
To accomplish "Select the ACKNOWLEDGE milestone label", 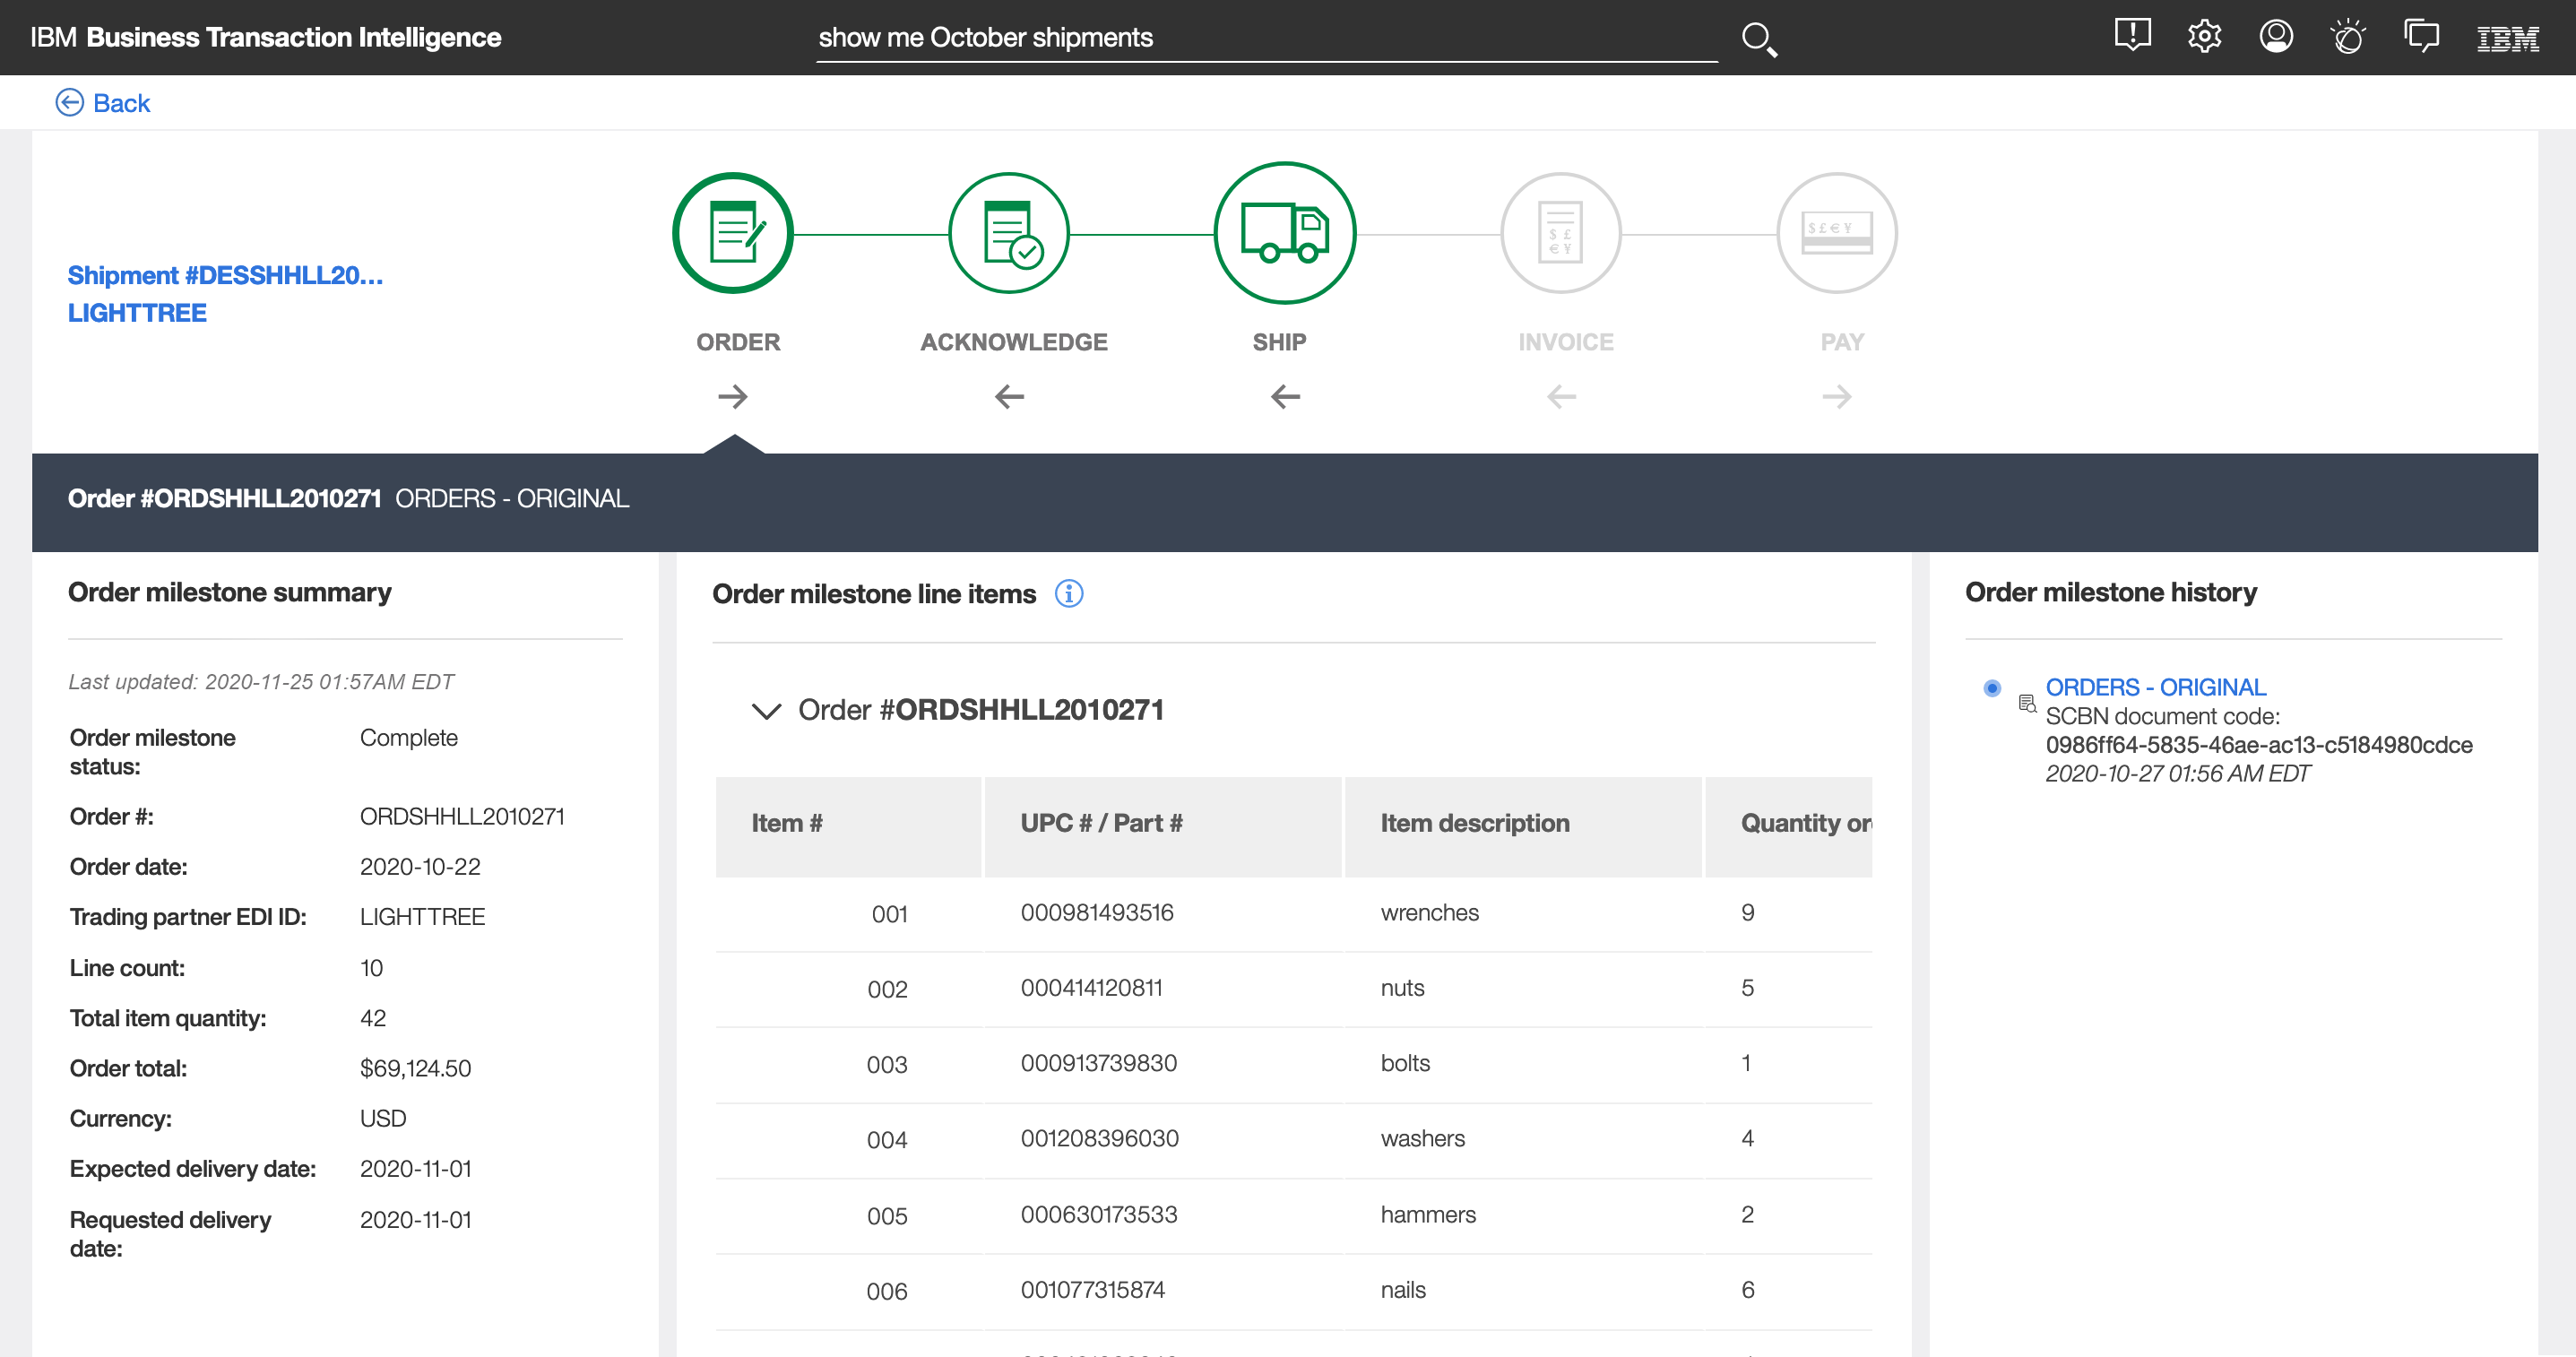I will pos(1013,342).
